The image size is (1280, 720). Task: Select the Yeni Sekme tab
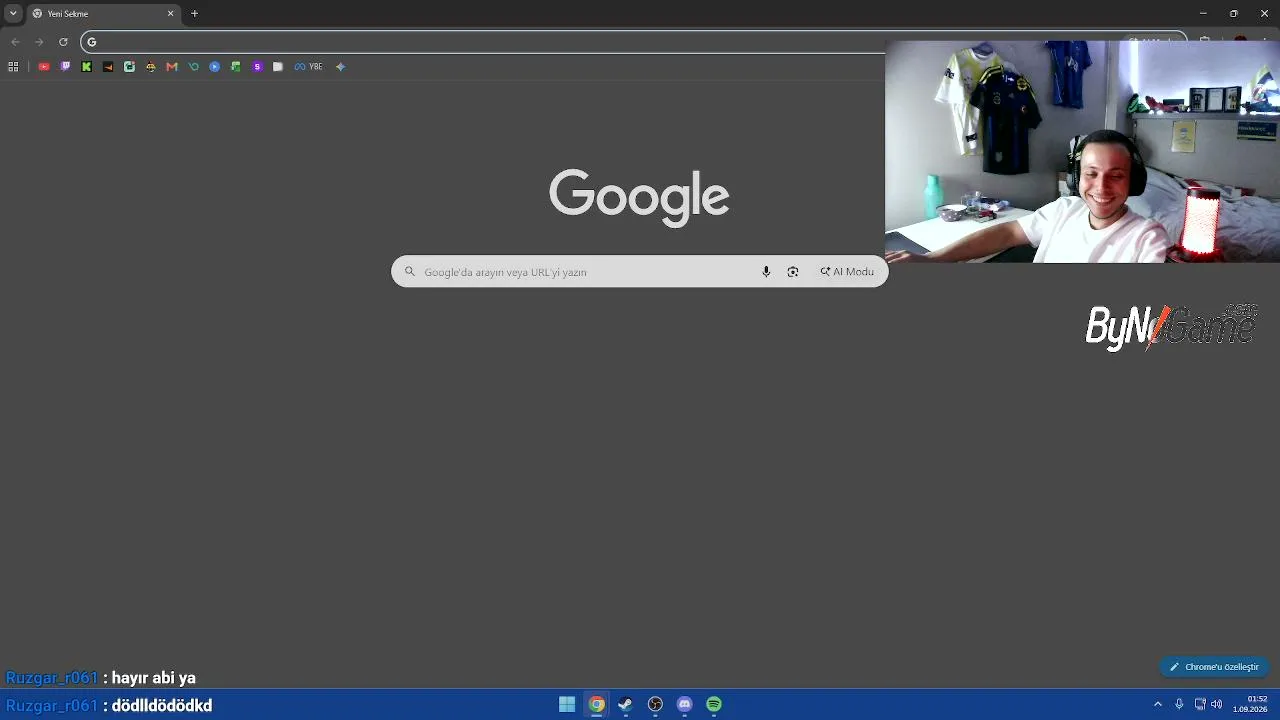tap(103, 14)
